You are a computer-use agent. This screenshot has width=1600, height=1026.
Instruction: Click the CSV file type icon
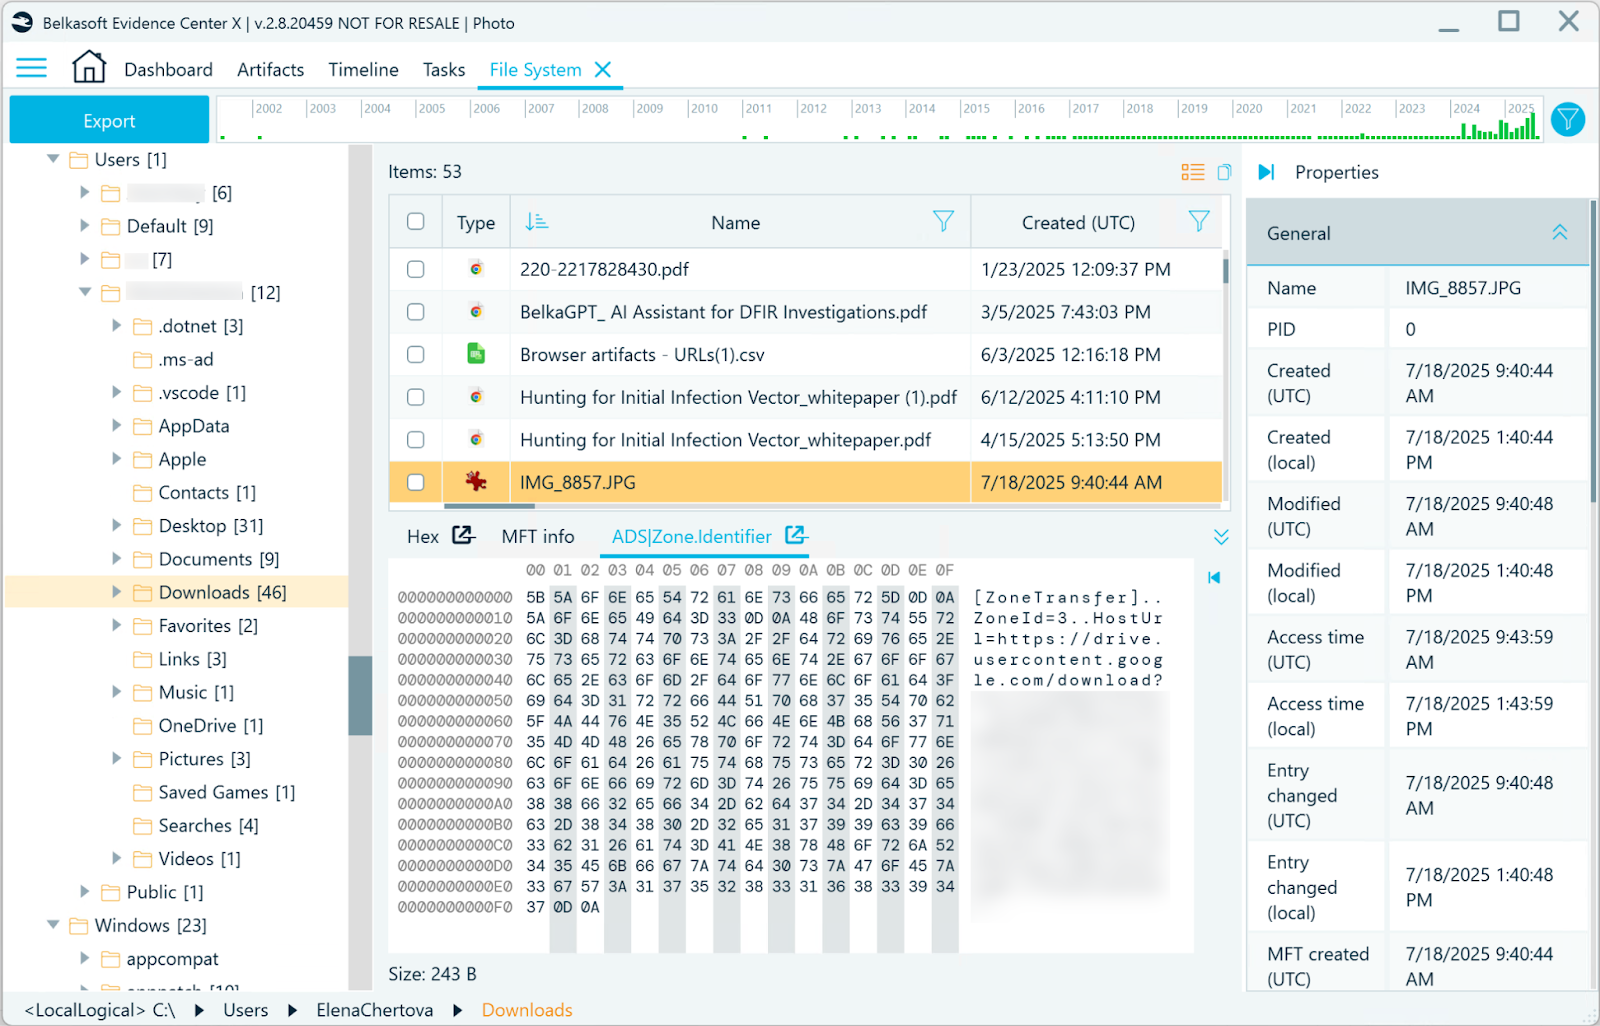[476, 353]
